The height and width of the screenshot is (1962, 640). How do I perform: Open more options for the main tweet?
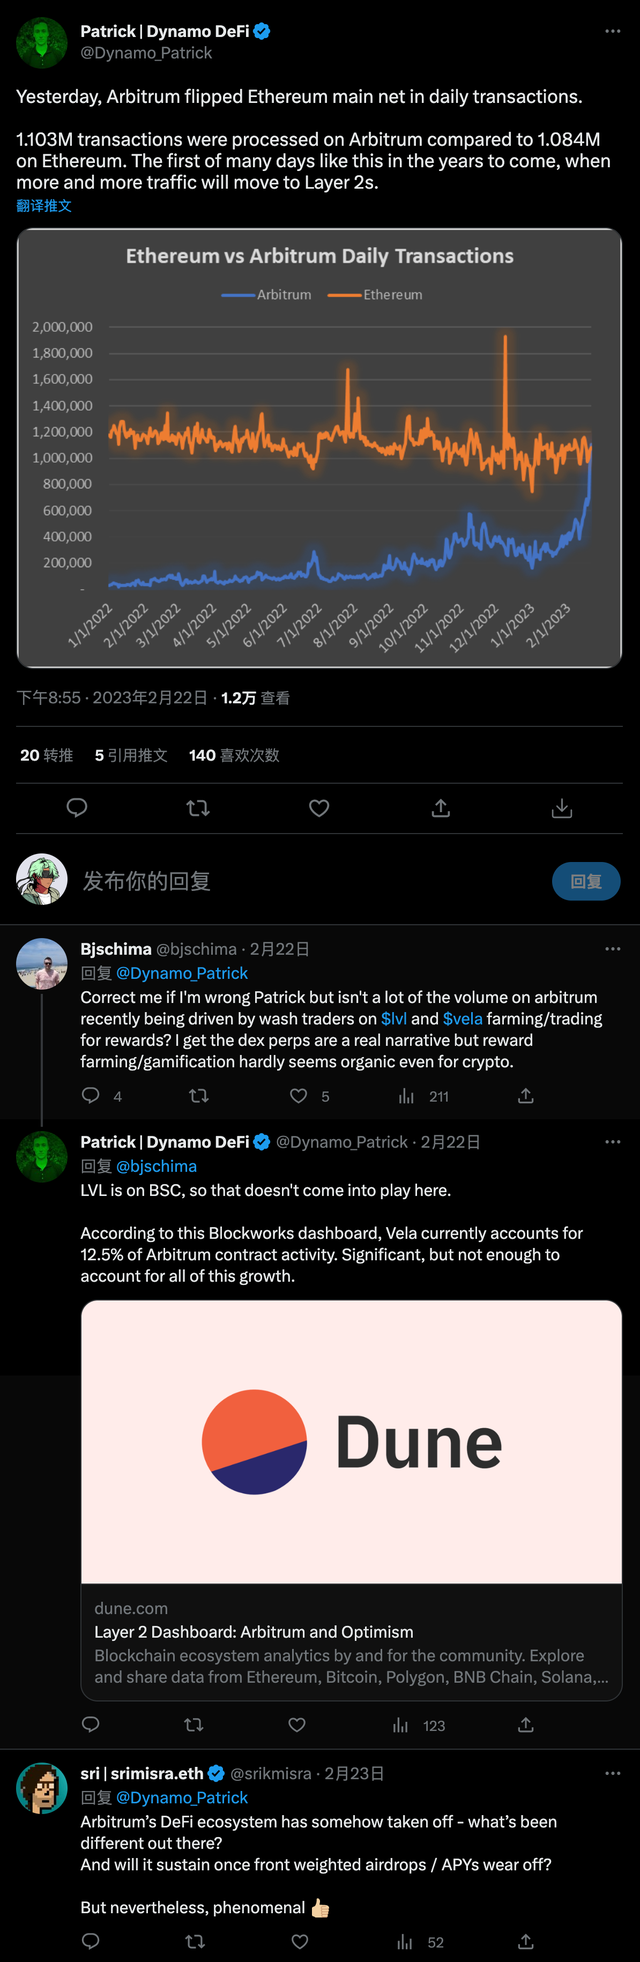[613, 31]
